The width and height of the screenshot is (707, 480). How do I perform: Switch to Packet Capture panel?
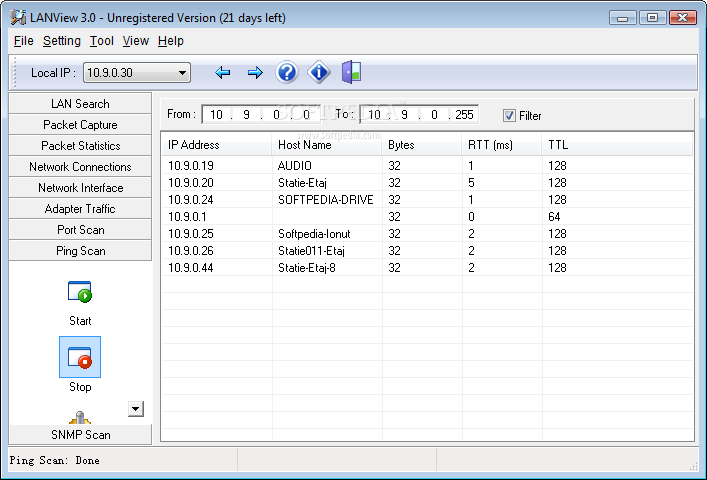pos(80,125)
